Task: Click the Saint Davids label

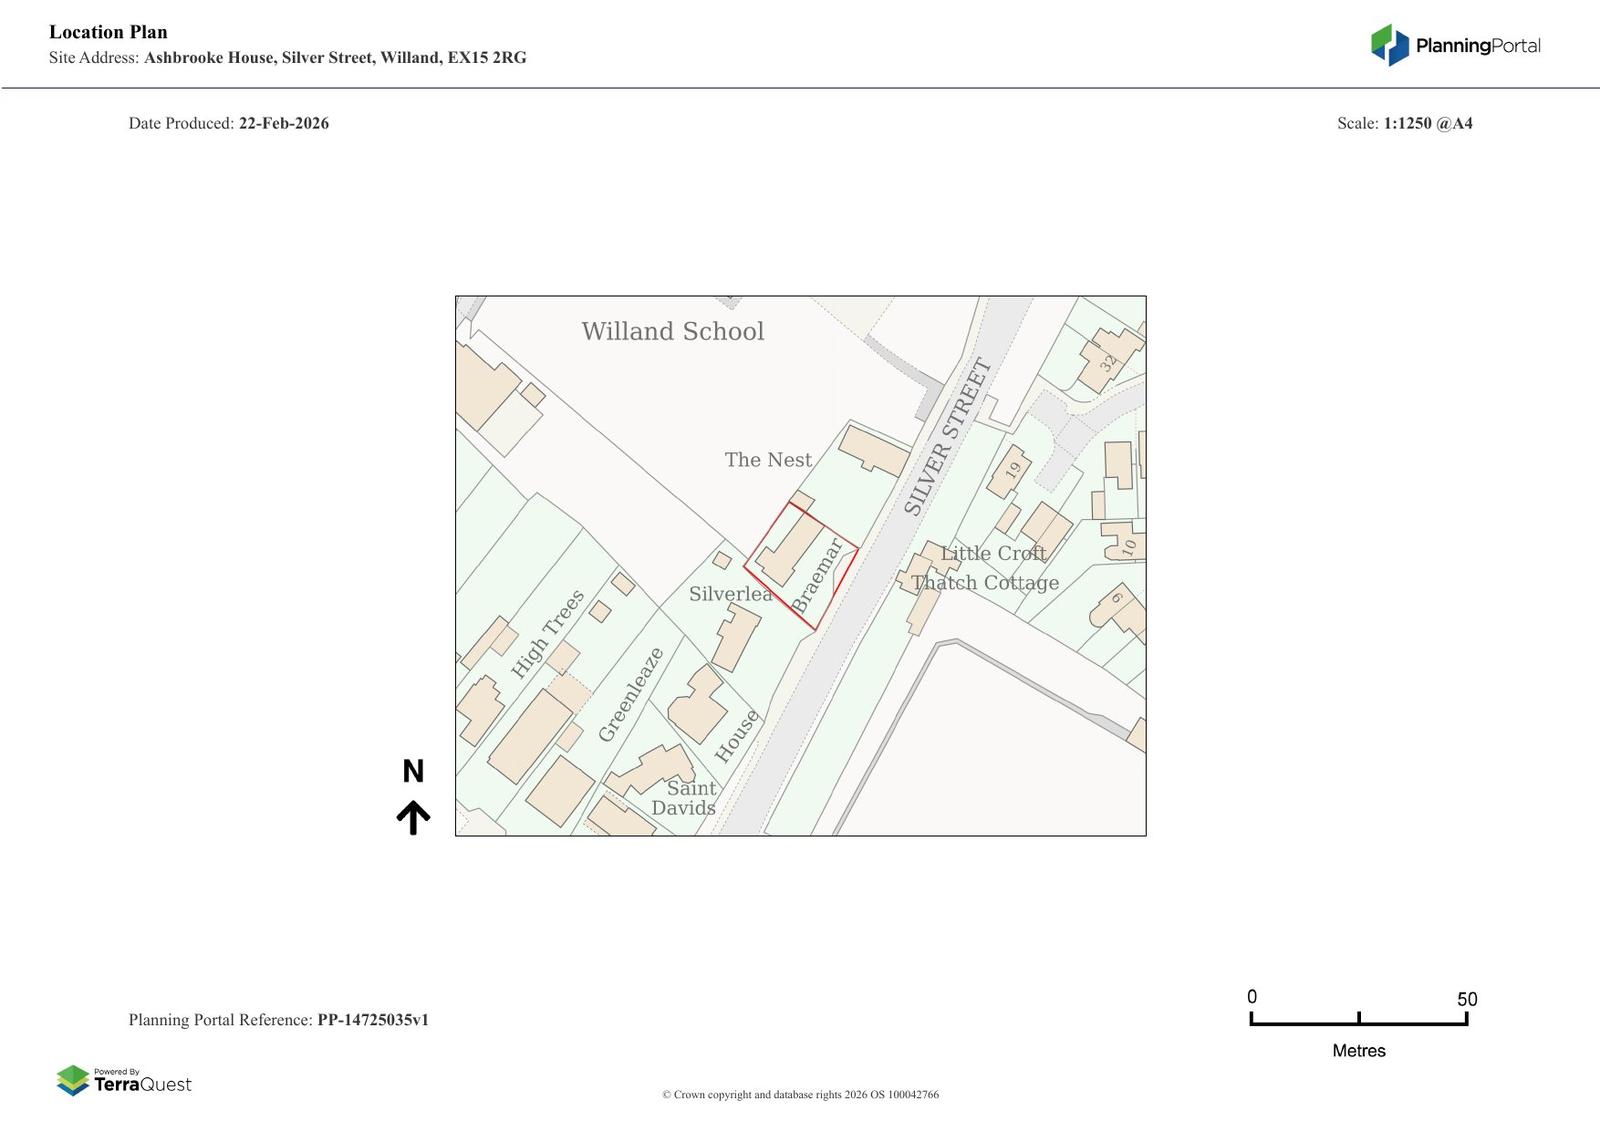Action: click(x=686, y=798)
